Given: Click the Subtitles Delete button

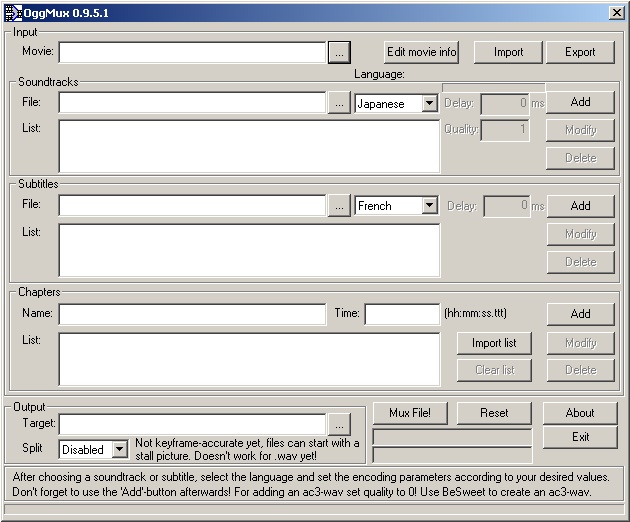Looking at the screenshot, I should [581, 262].
